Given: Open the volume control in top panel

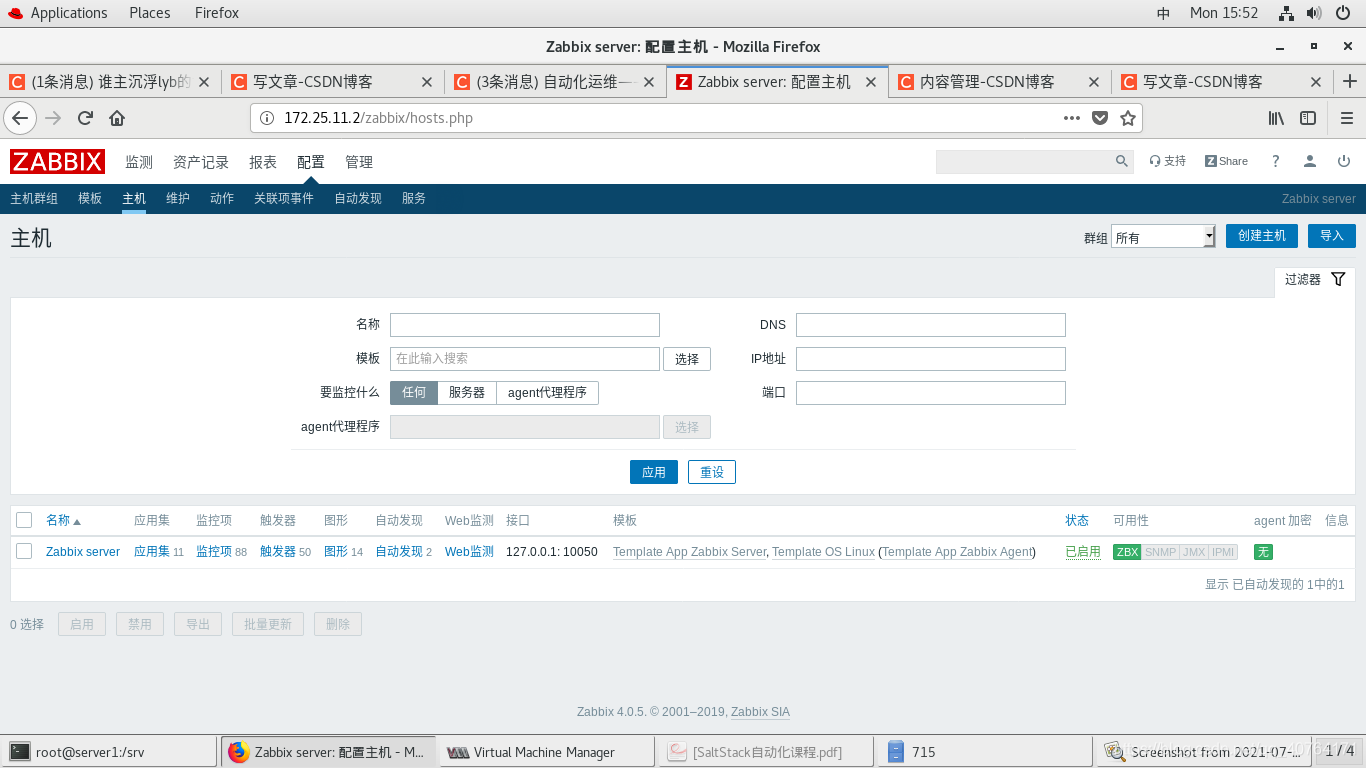Looking at the screenshot, I should click(1315, 13).
